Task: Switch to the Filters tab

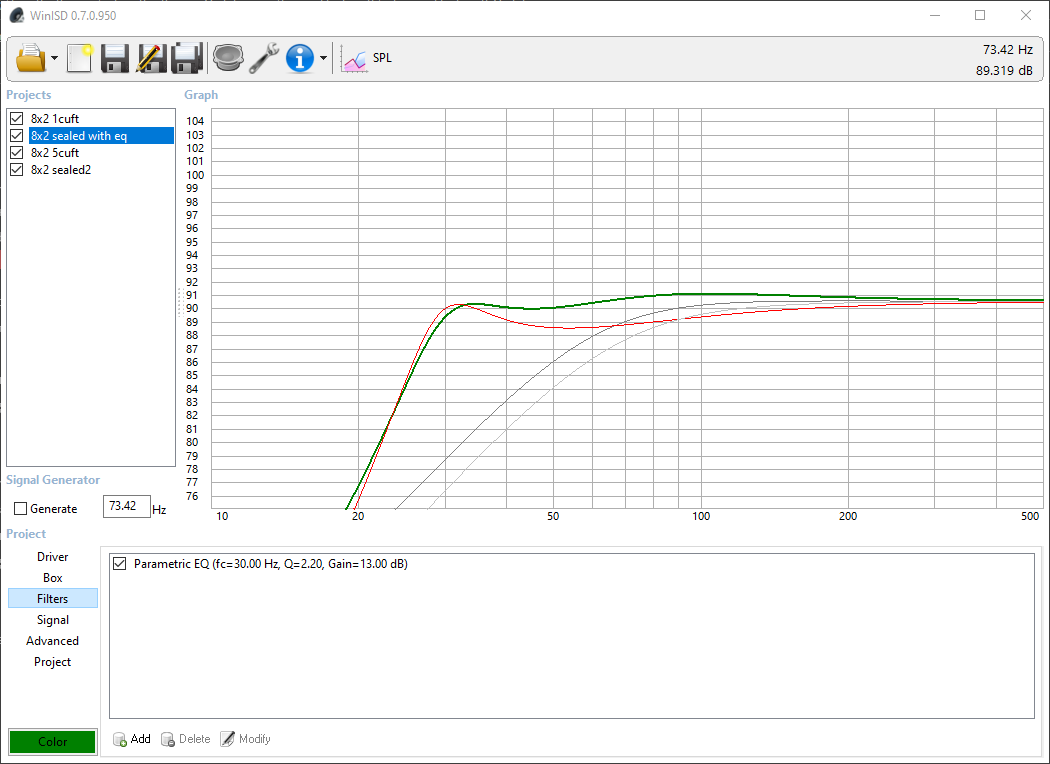Action: [53, 599]
